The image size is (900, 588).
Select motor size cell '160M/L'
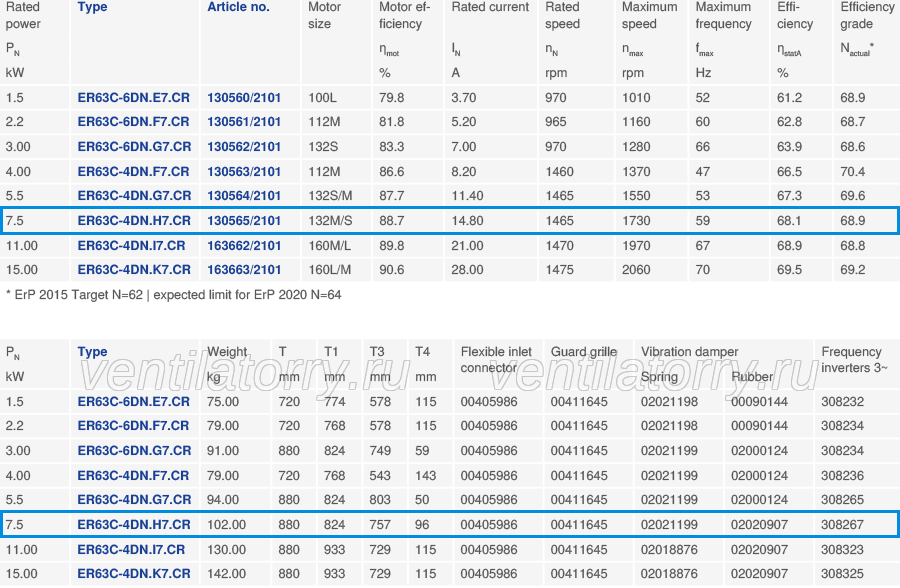tap(329, 246)
